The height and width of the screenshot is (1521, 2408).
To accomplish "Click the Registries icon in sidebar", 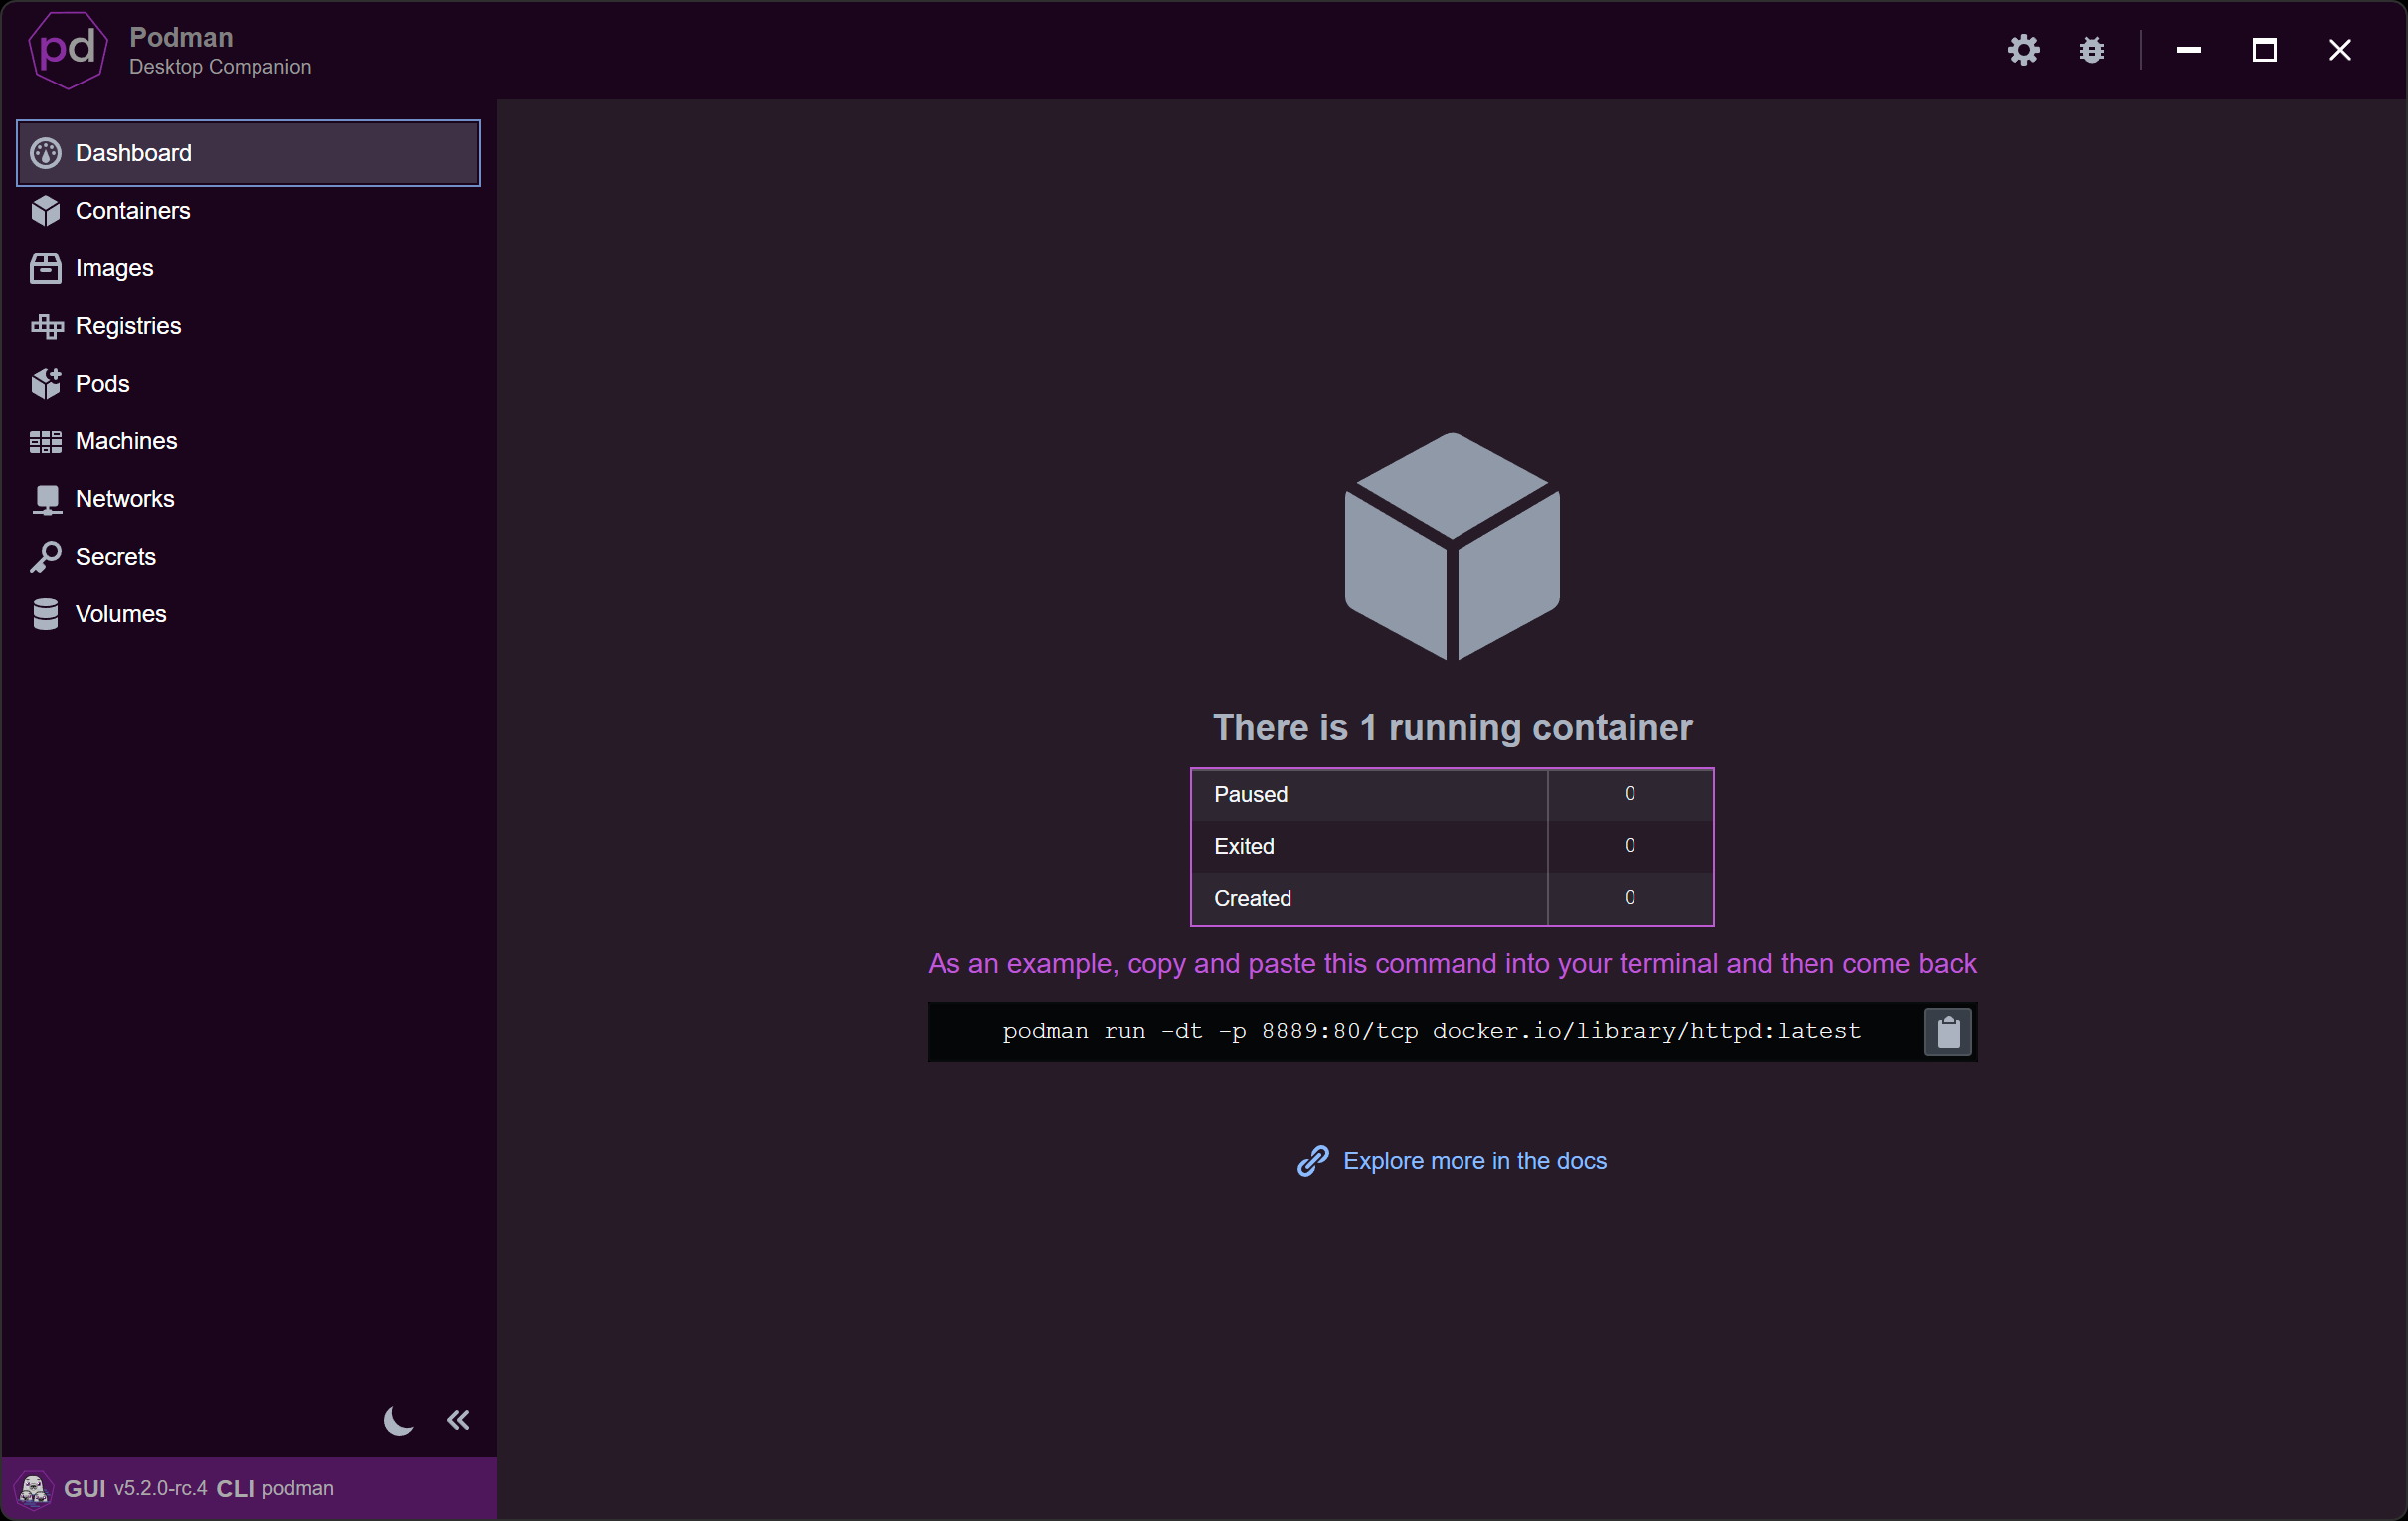I will (46, 326).
